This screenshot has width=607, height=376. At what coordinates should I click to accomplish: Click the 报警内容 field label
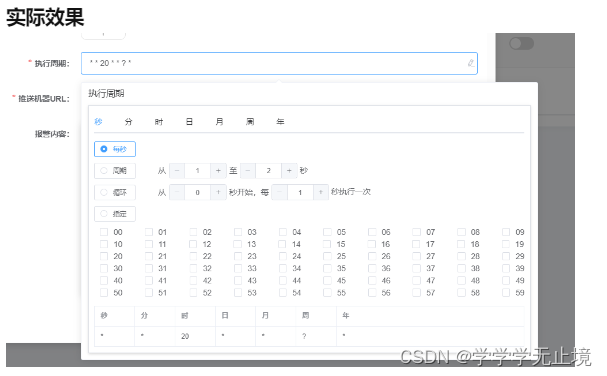(52, 134)
